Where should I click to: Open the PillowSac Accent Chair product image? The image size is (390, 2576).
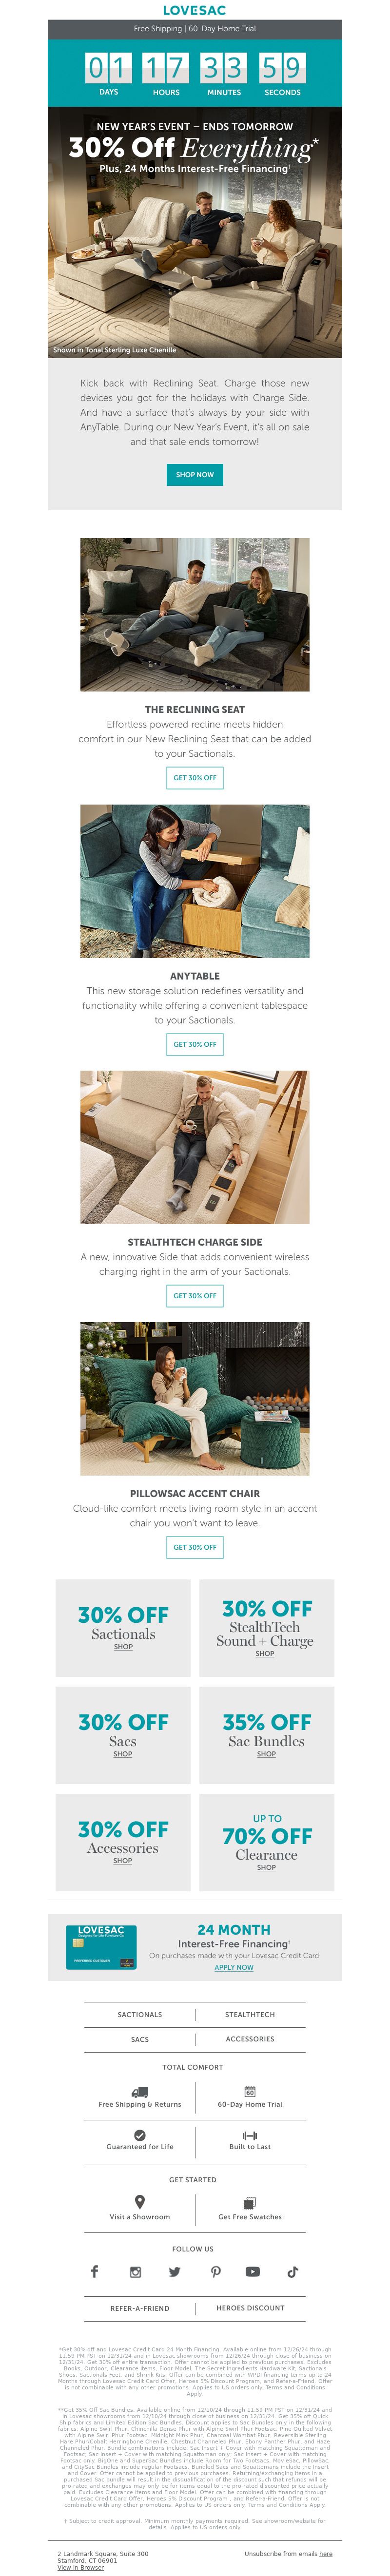(195, 1398)
